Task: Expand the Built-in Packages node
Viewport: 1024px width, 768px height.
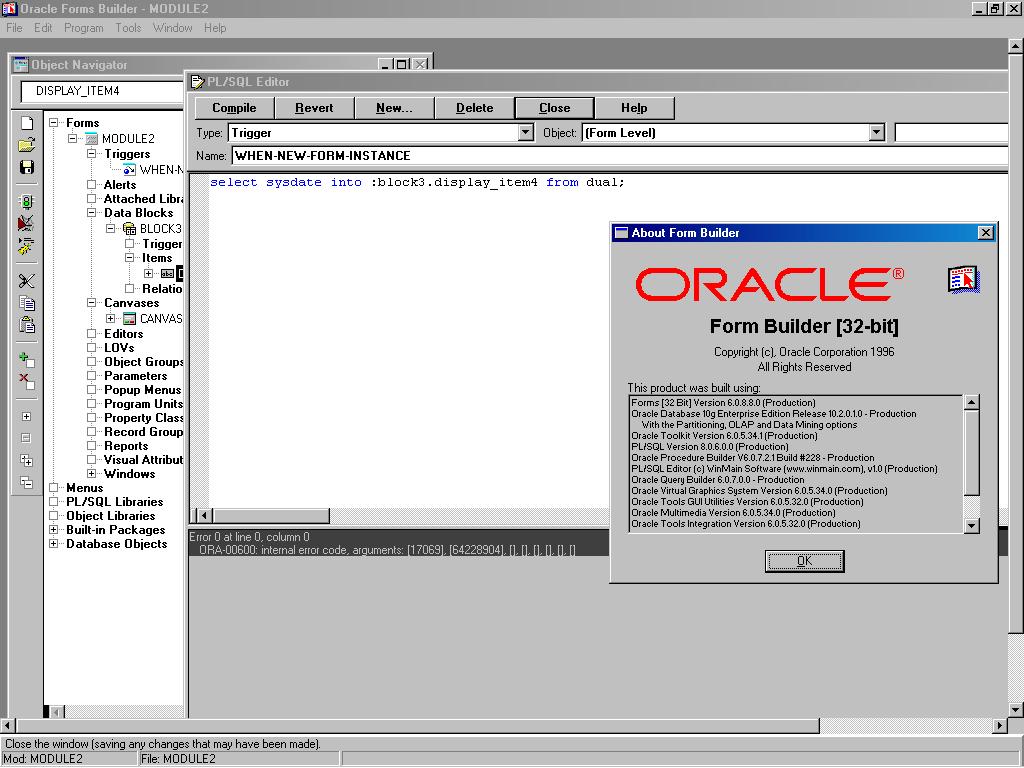Action: click(x=54, y=530)
